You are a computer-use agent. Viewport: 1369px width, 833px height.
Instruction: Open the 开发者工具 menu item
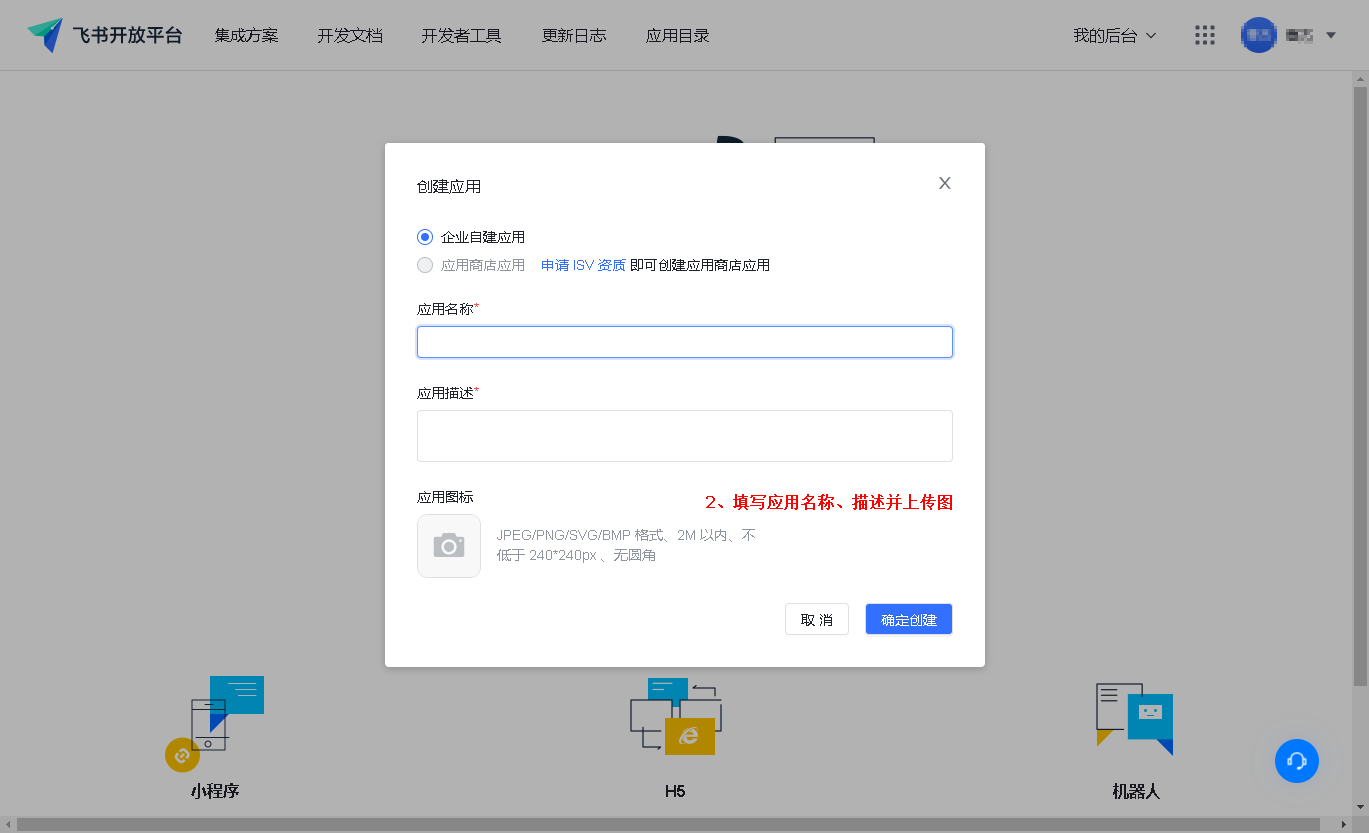tap(461, 36)
